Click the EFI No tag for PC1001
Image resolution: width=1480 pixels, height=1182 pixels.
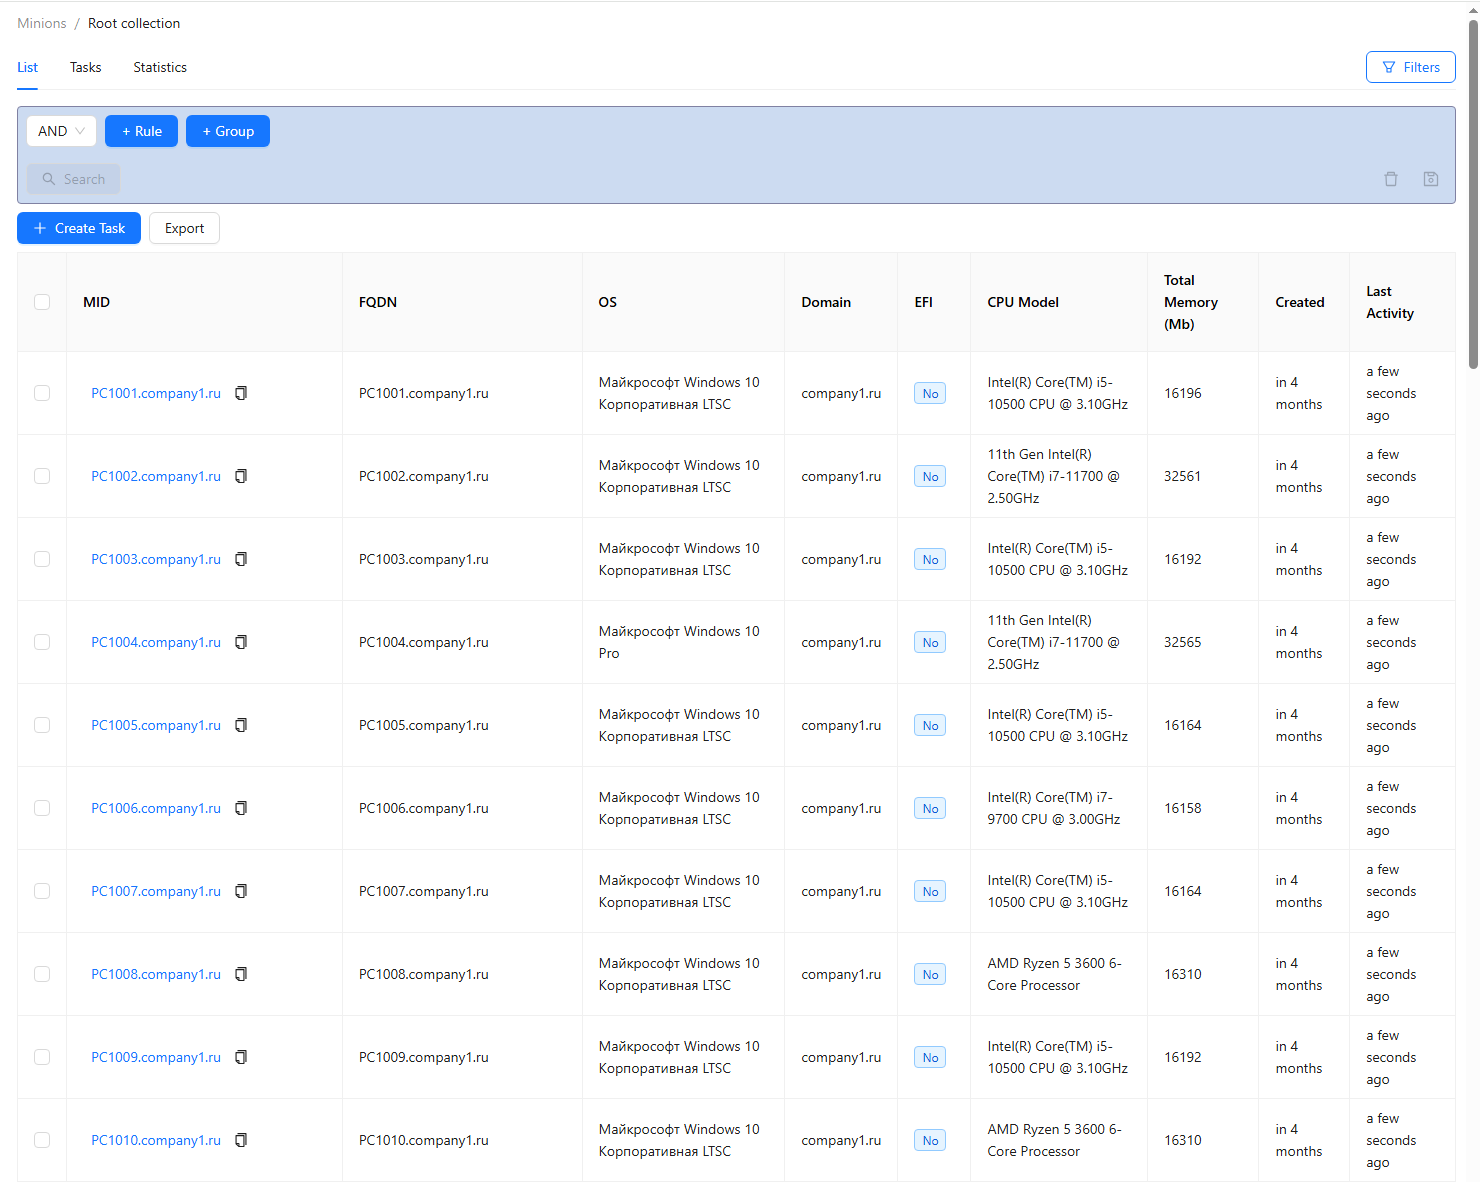pos(930,393)
